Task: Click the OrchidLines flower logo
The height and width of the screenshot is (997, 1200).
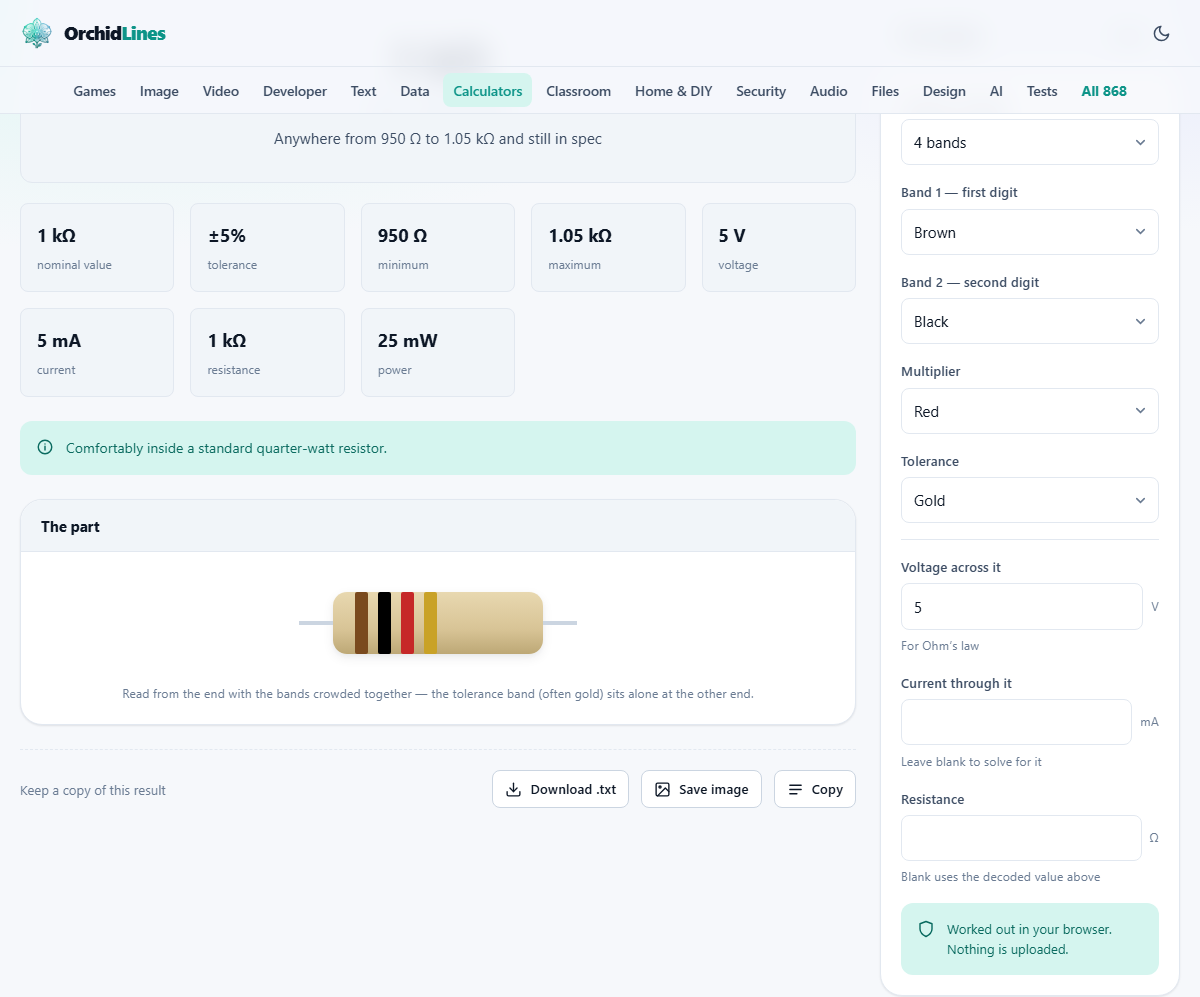Action: pos(37,33)
